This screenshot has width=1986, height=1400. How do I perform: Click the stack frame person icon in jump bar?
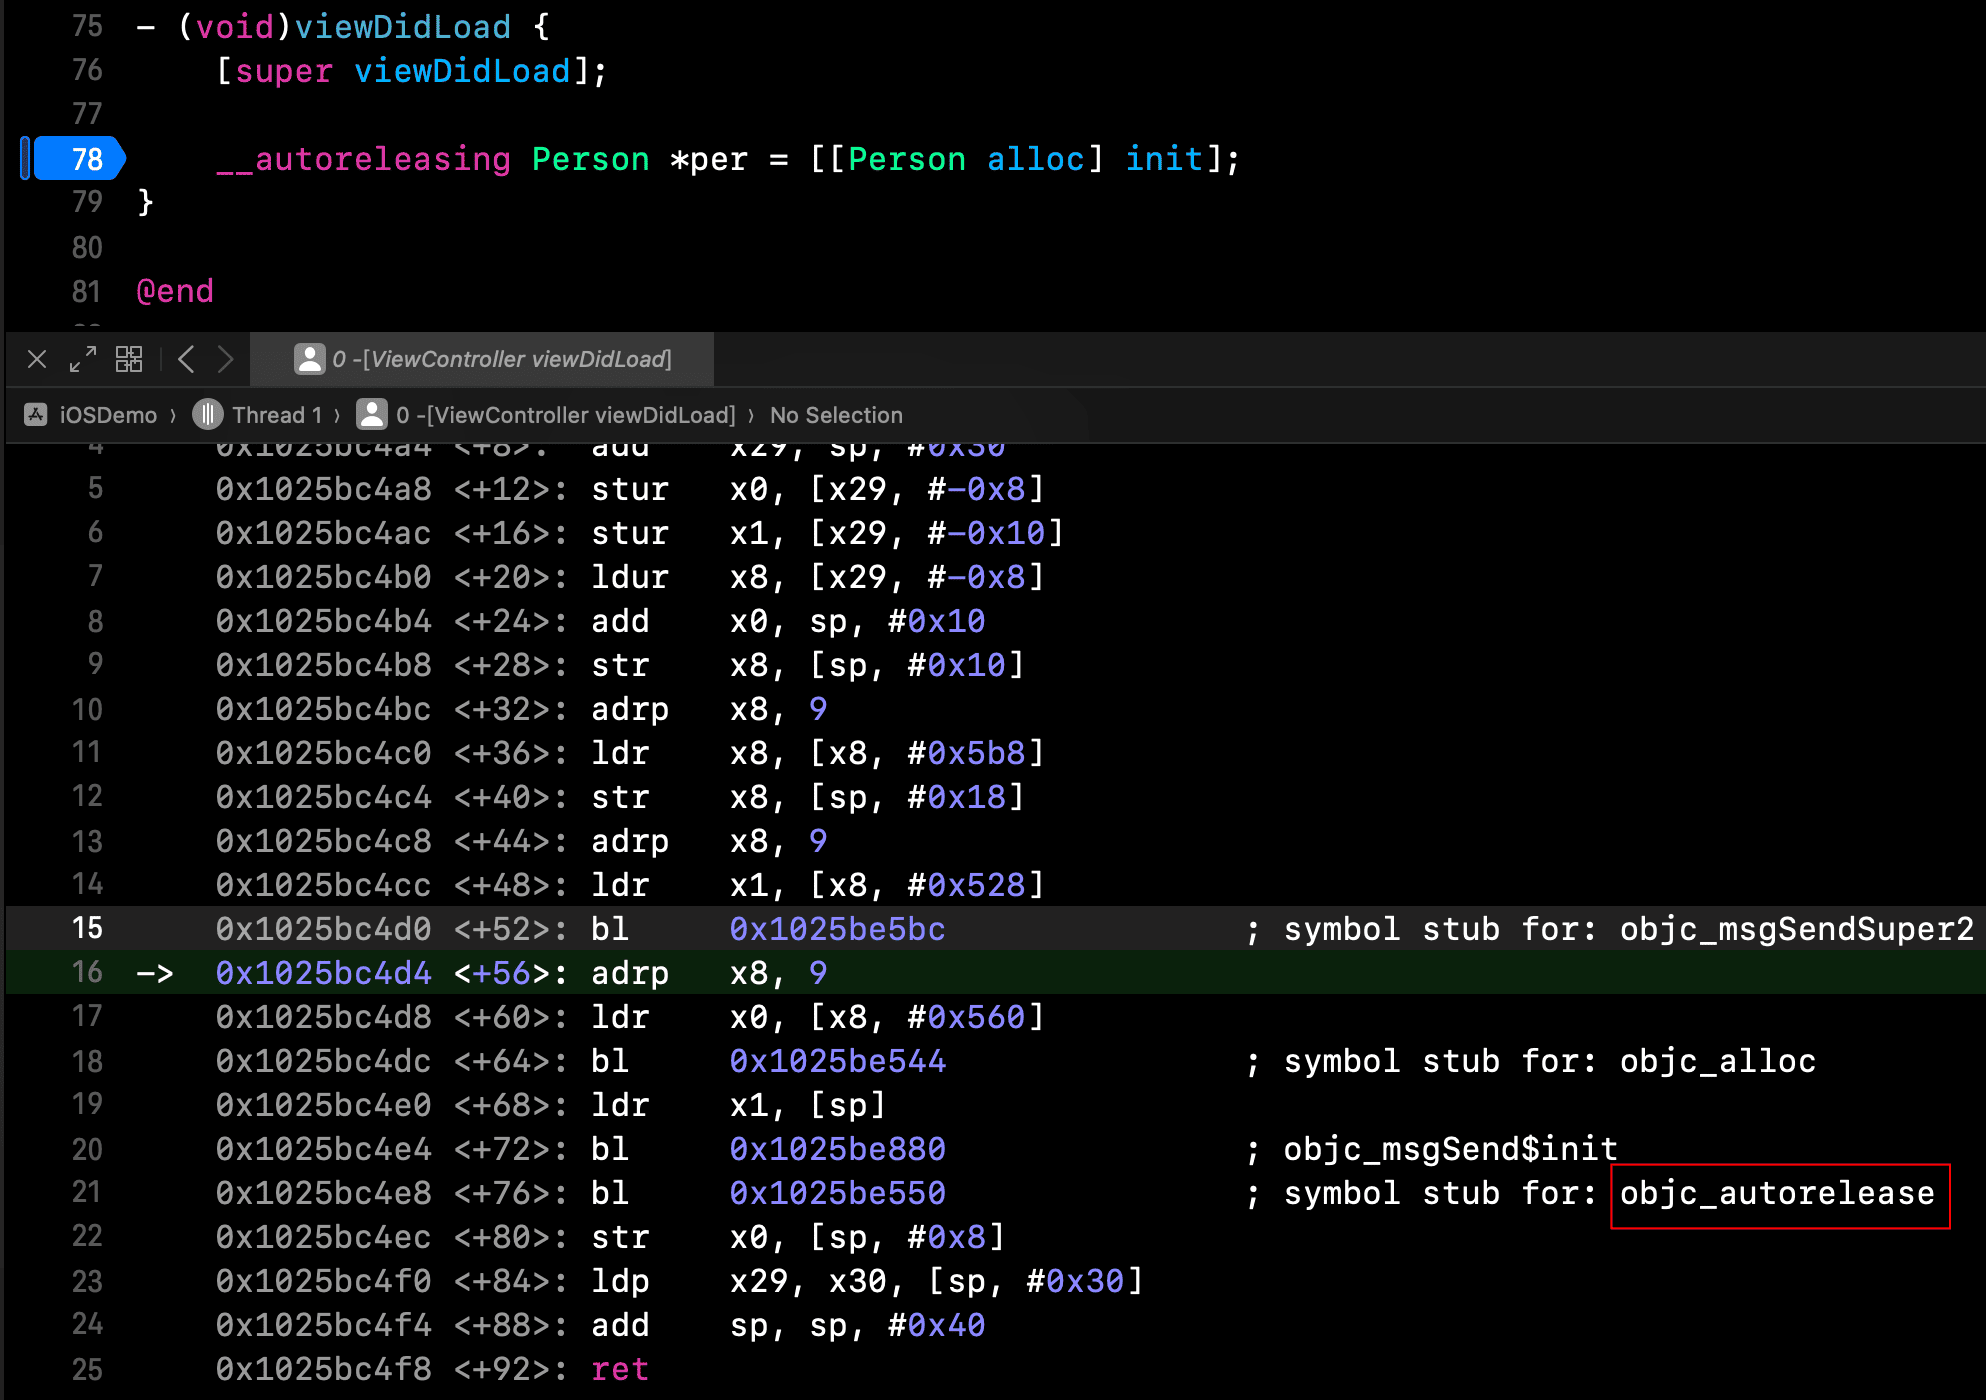(x=372, y=414)
